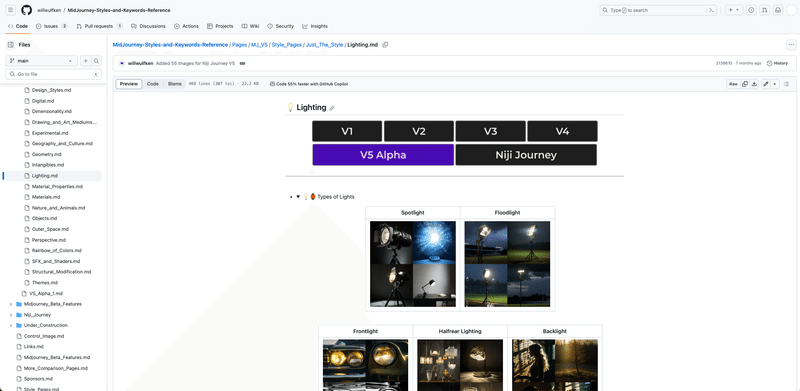Switch to Code file view
Viewport: 800px width, 391px height.
click(x=153, y=84)
